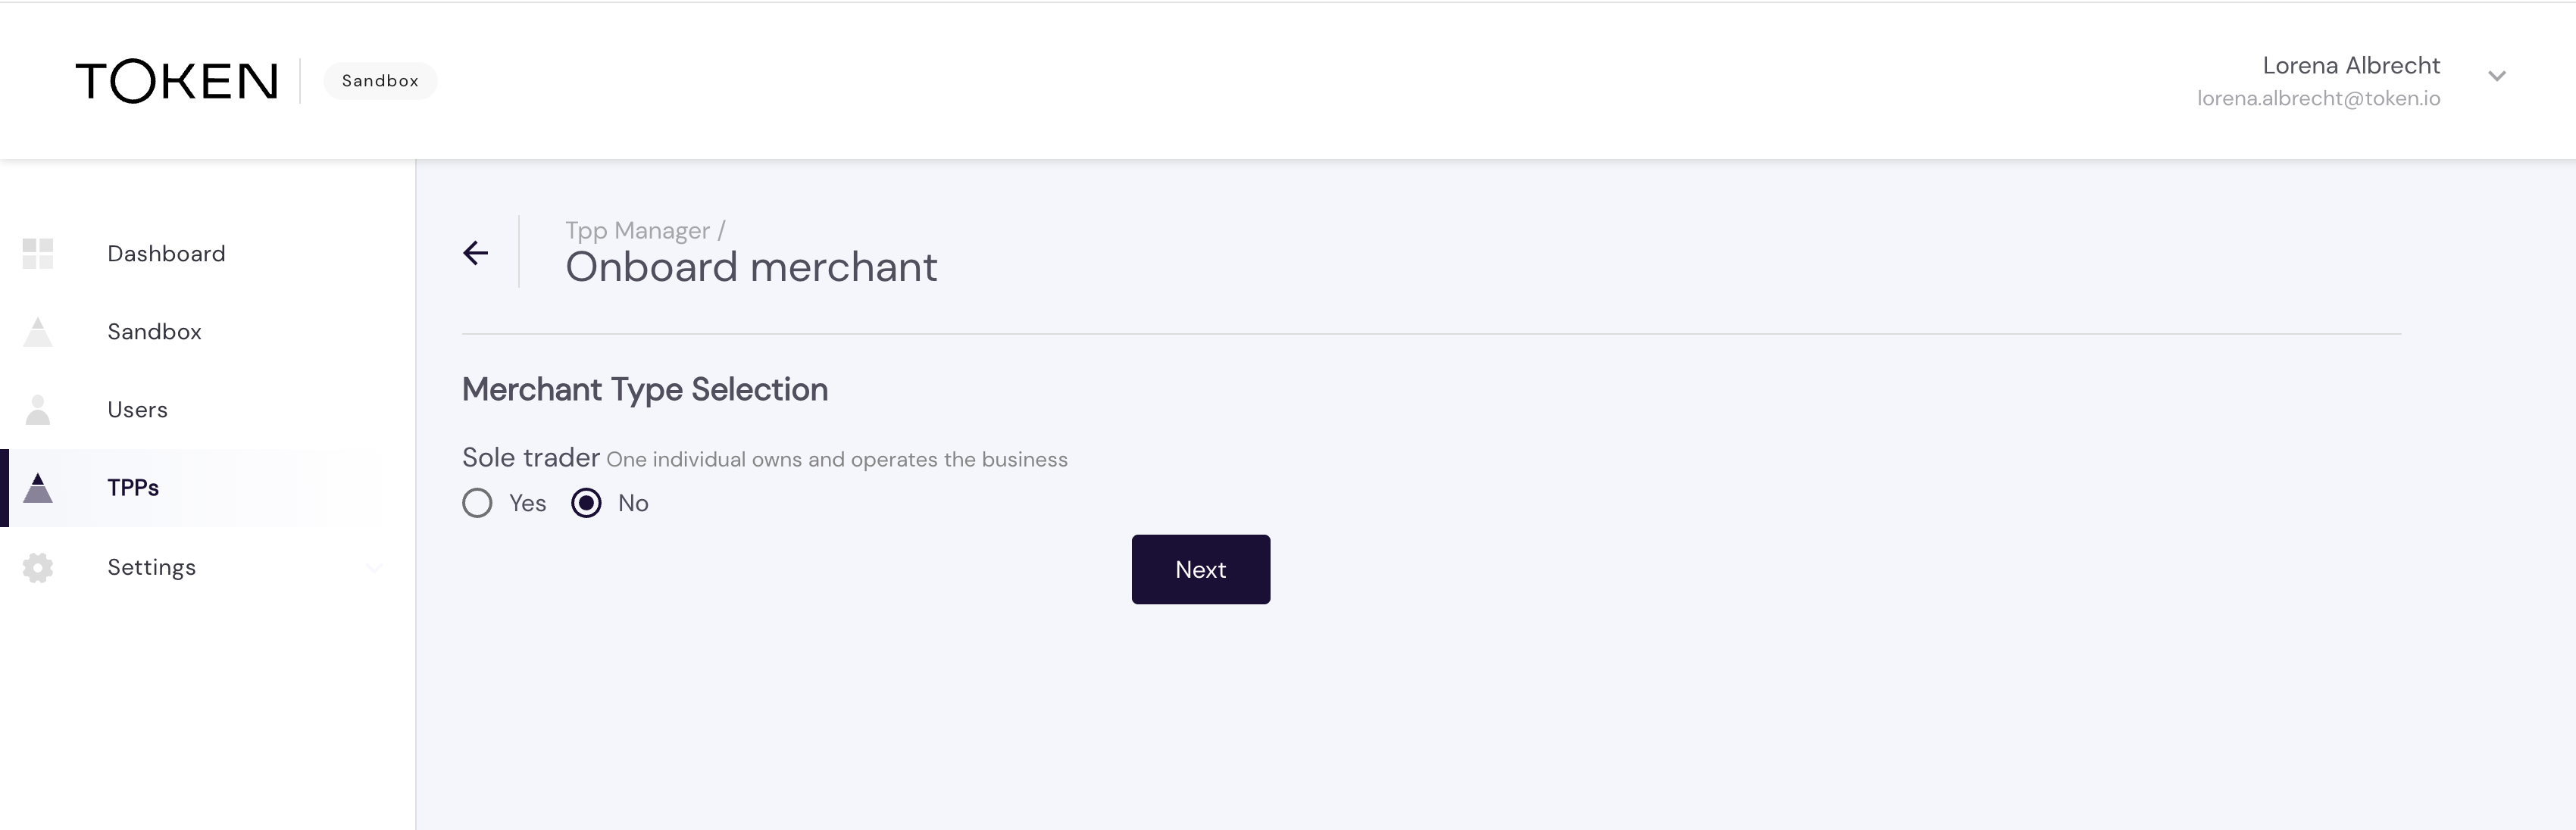
Task: Open the user account dropdown chevron
Action: click(x=2497, y=77)
